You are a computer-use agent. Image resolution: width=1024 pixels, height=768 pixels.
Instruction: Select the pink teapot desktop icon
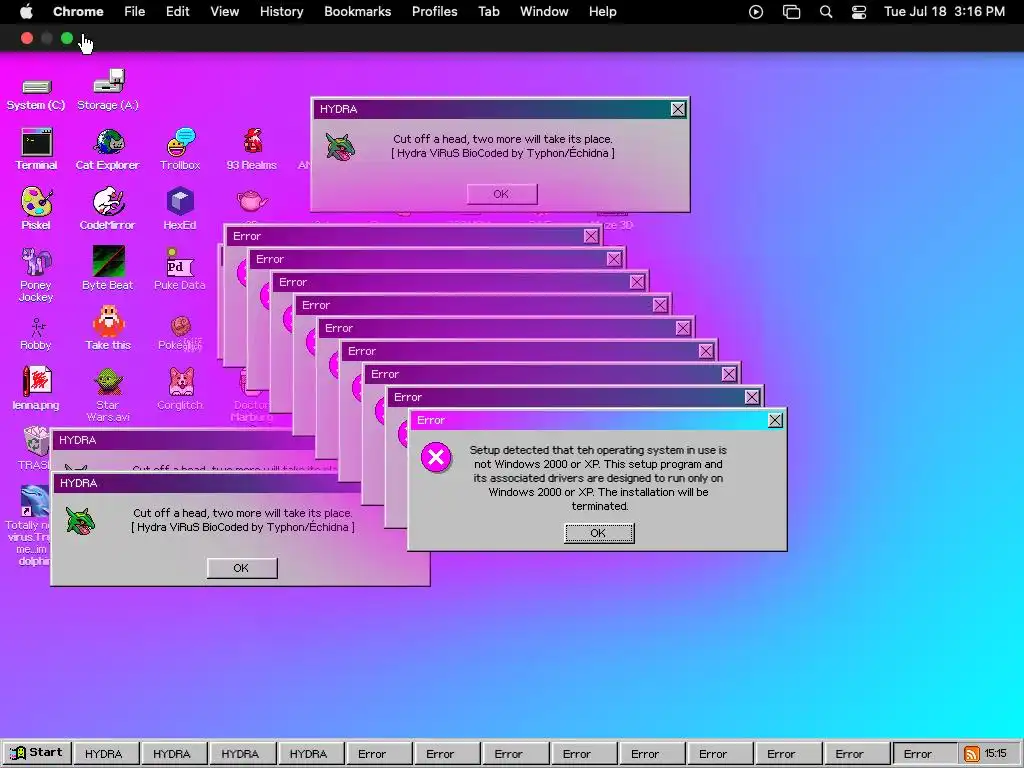click(252, 200)
